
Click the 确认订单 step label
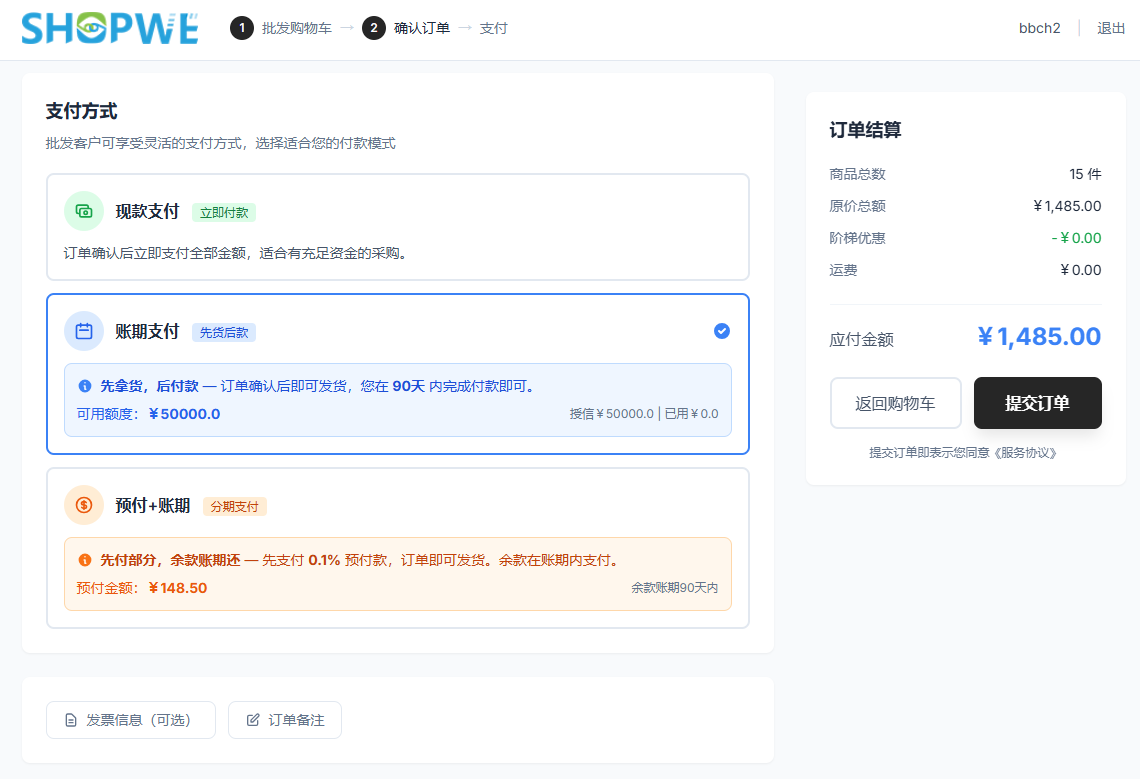(x=422, y=28)
